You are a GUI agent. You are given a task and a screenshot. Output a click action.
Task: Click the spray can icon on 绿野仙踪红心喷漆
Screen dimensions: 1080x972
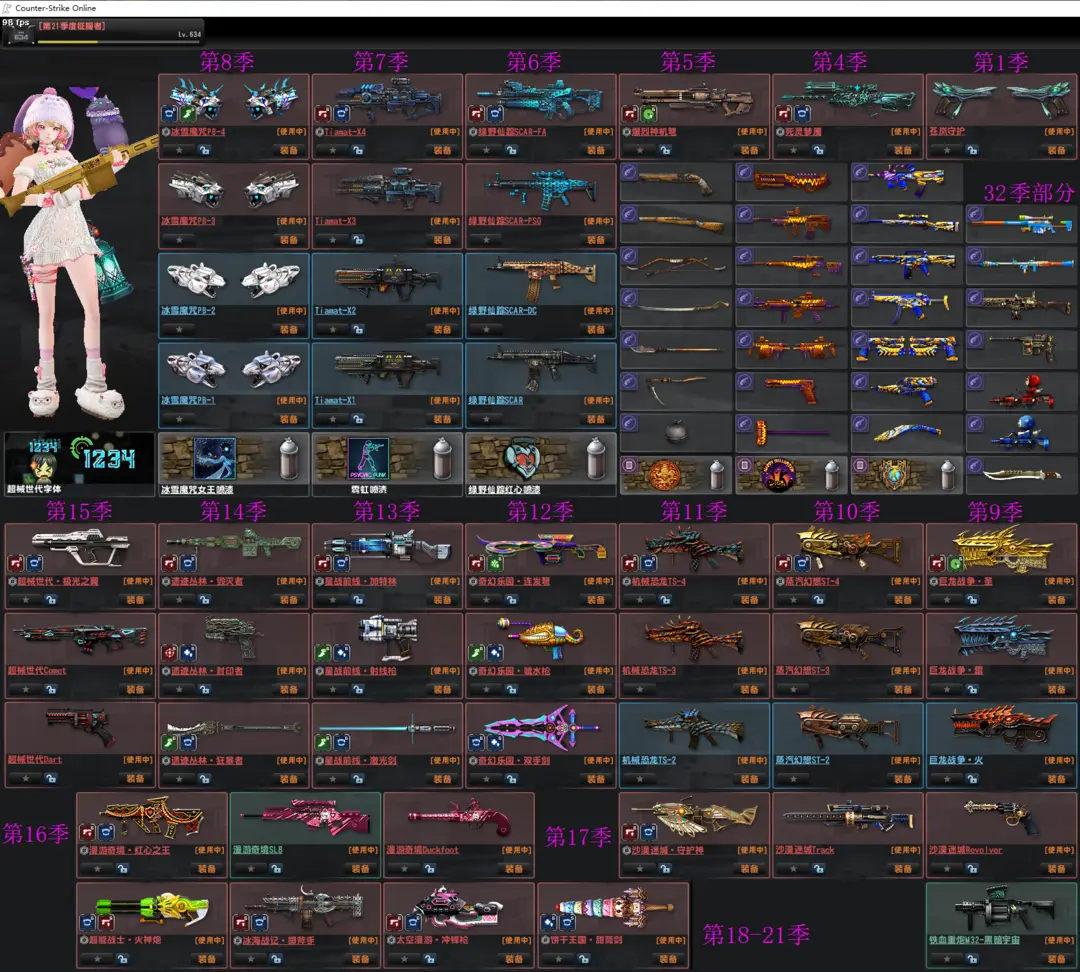596,458
